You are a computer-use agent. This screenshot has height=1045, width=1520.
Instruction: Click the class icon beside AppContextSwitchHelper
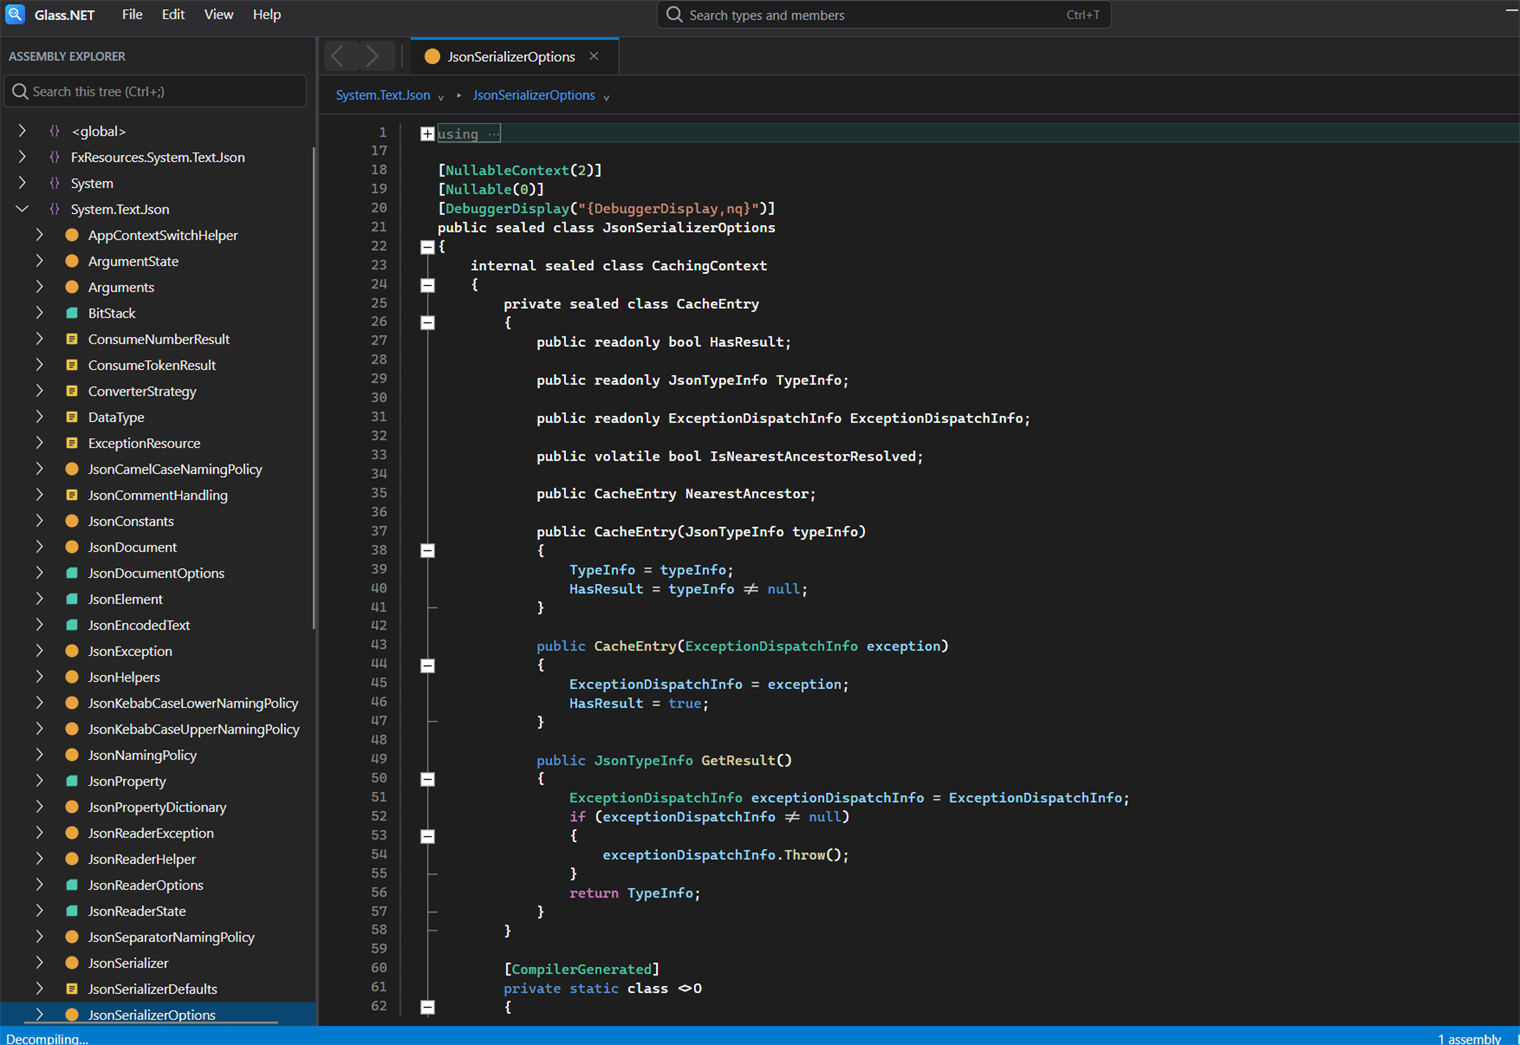[72, 235]
